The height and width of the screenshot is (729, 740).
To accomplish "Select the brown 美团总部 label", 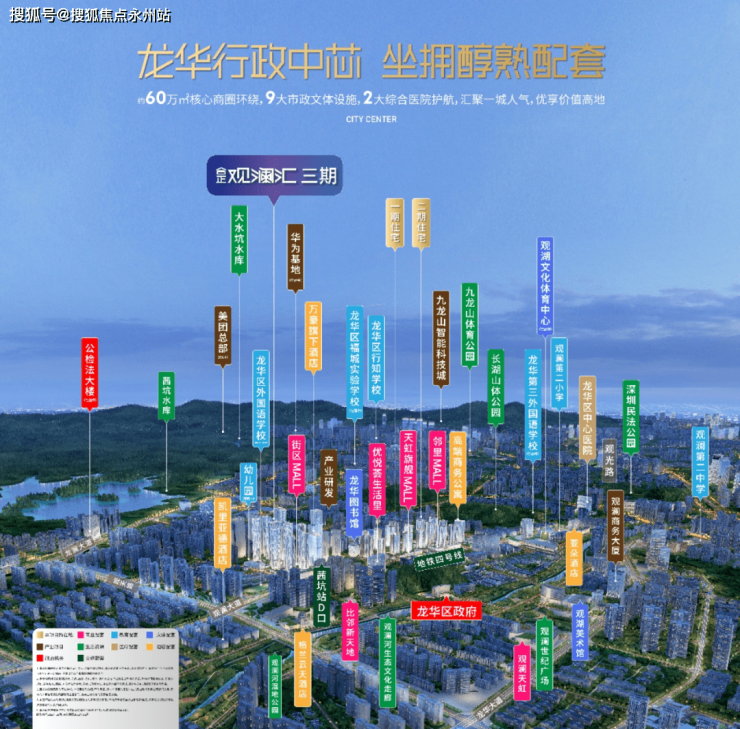I will click(223, 336).
